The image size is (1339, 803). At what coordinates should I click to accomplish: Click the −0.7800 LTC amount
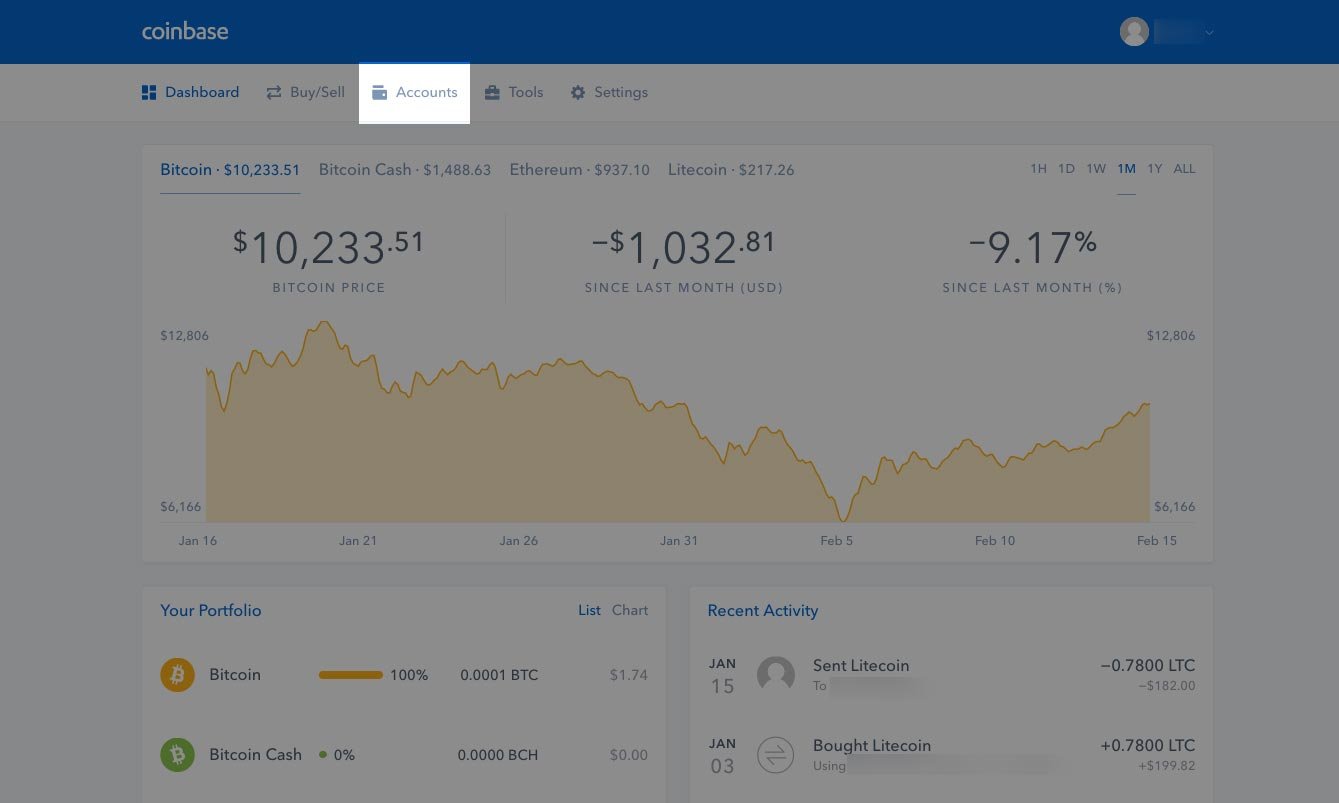coord(1148,666)
